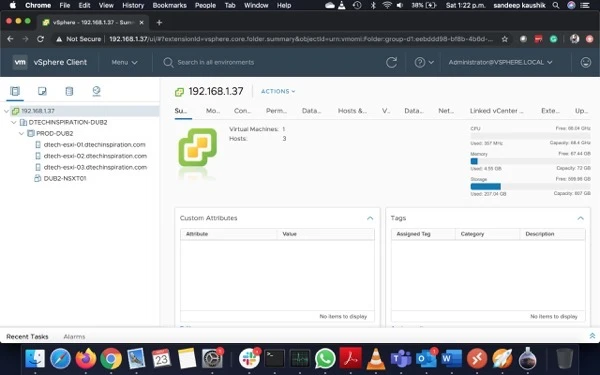Click the browser reload button
Image resolution: width=600 pixels, height=375 pixels.
click(x=40, y=39)
